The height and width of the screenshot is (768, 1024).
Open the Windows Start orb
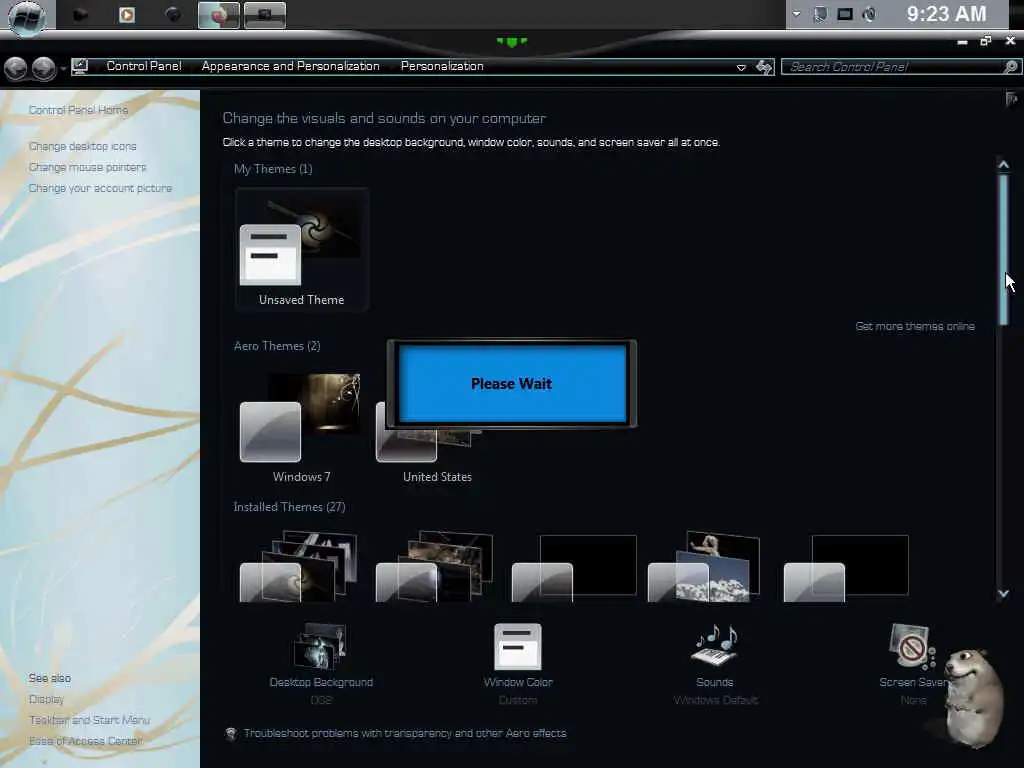(x=26, y=17)
